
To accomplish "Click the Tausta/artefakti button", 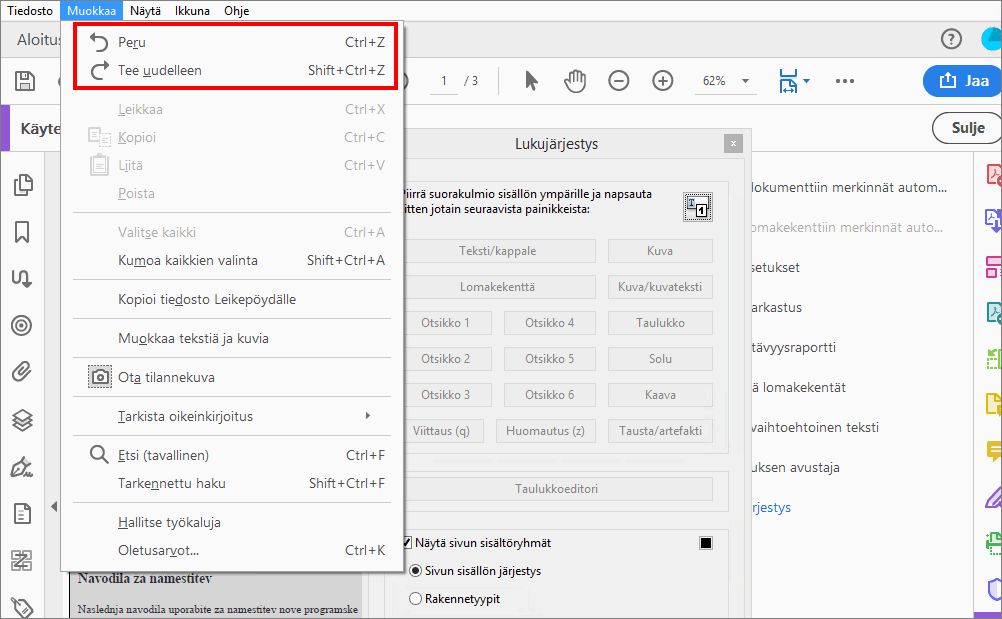I will click(660, 431).
